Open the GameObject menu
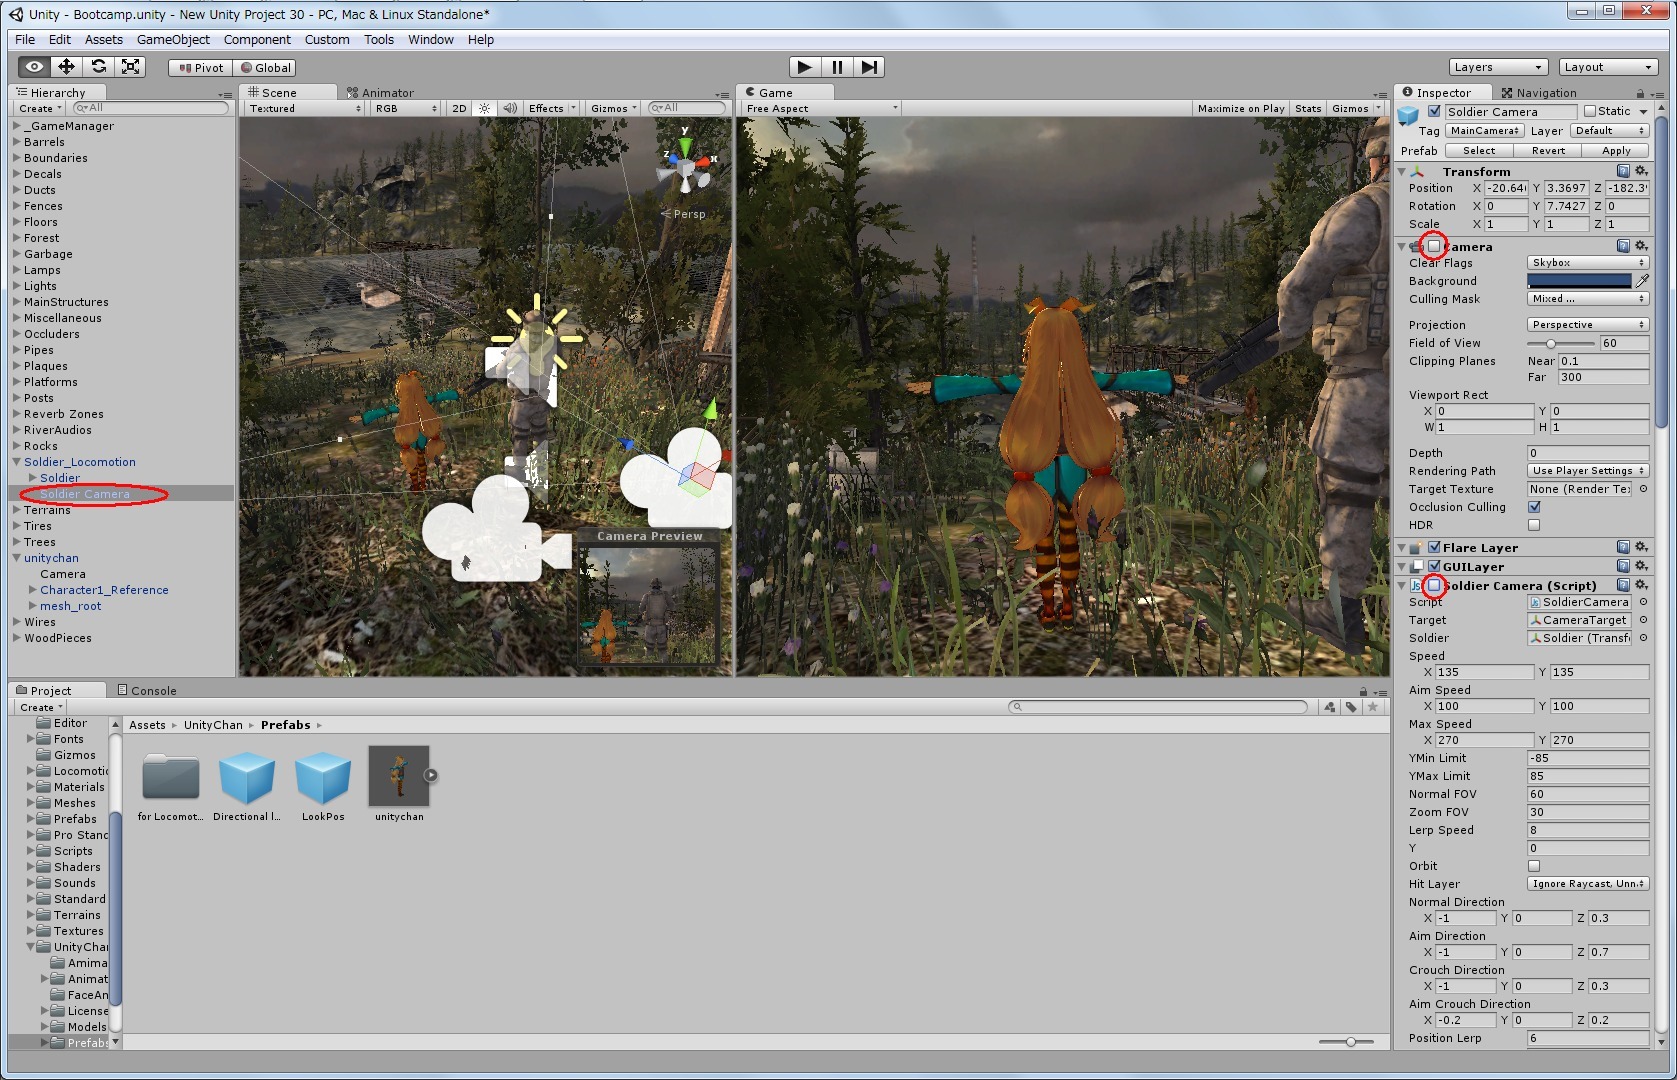 click(173, 40)
